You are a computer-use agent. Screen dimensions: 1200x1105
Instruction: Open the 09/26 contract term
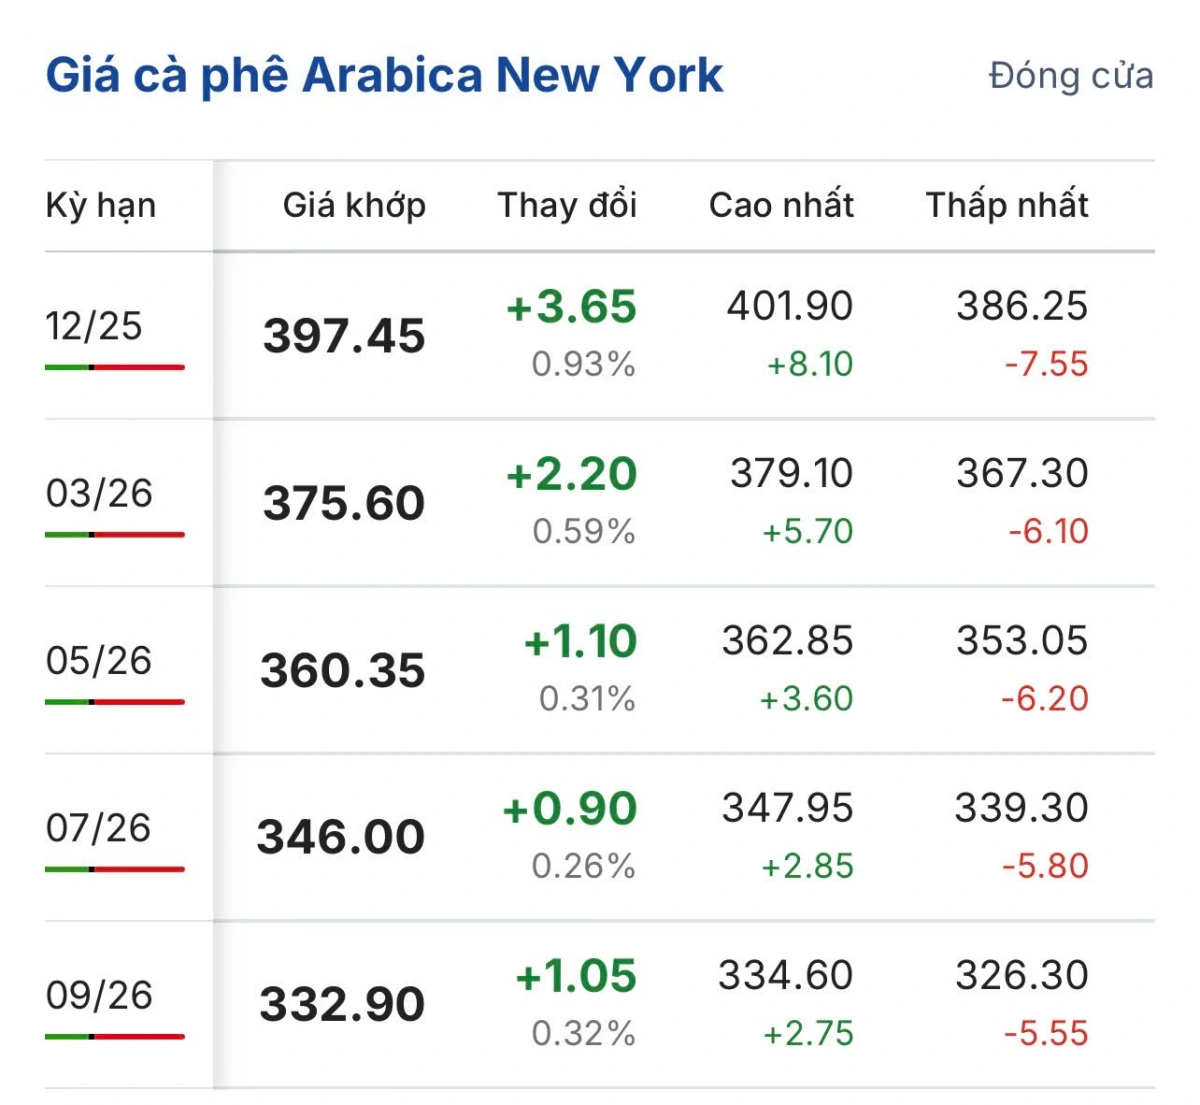[x=99, y=995]
